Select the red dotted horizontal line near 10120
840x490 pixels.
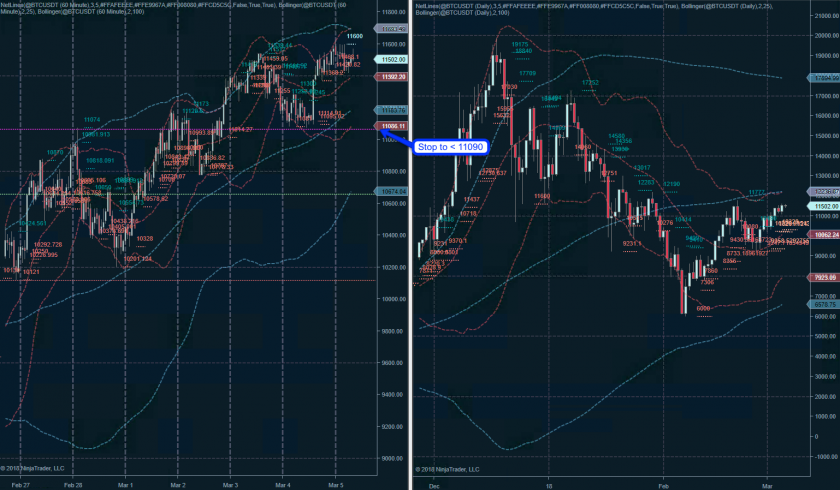click(x=189, y=280)
